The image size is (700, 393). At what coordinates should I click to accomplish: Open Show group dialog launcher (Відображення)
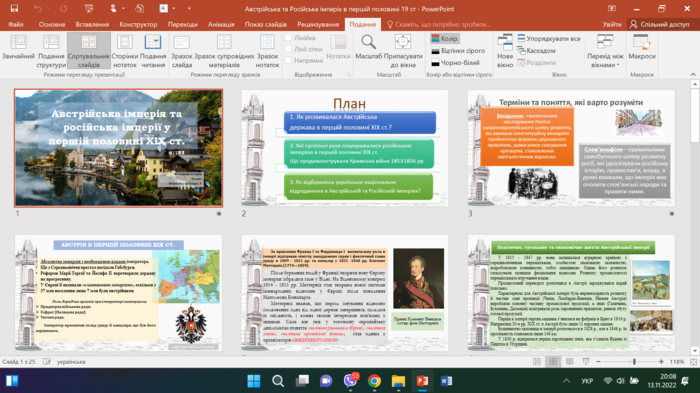click(349, 75)
